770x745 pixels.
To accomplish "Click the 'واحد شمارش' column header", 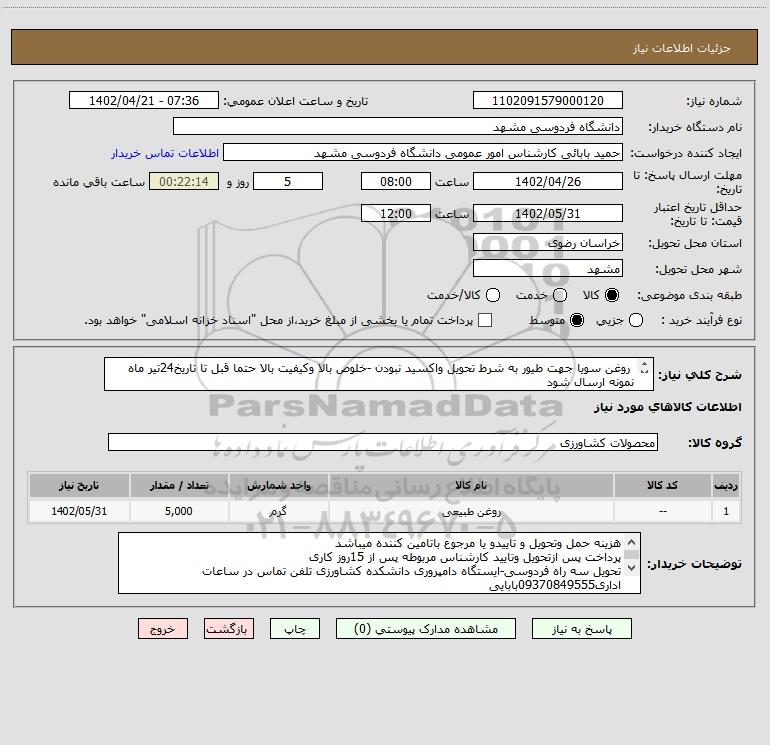I will click(278, 485).
